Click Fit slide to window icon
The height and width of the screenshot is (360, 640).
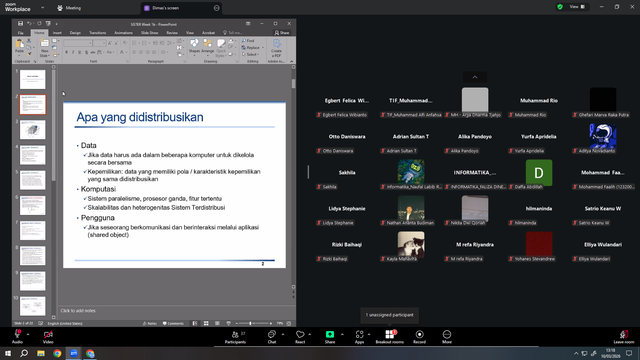289,323
